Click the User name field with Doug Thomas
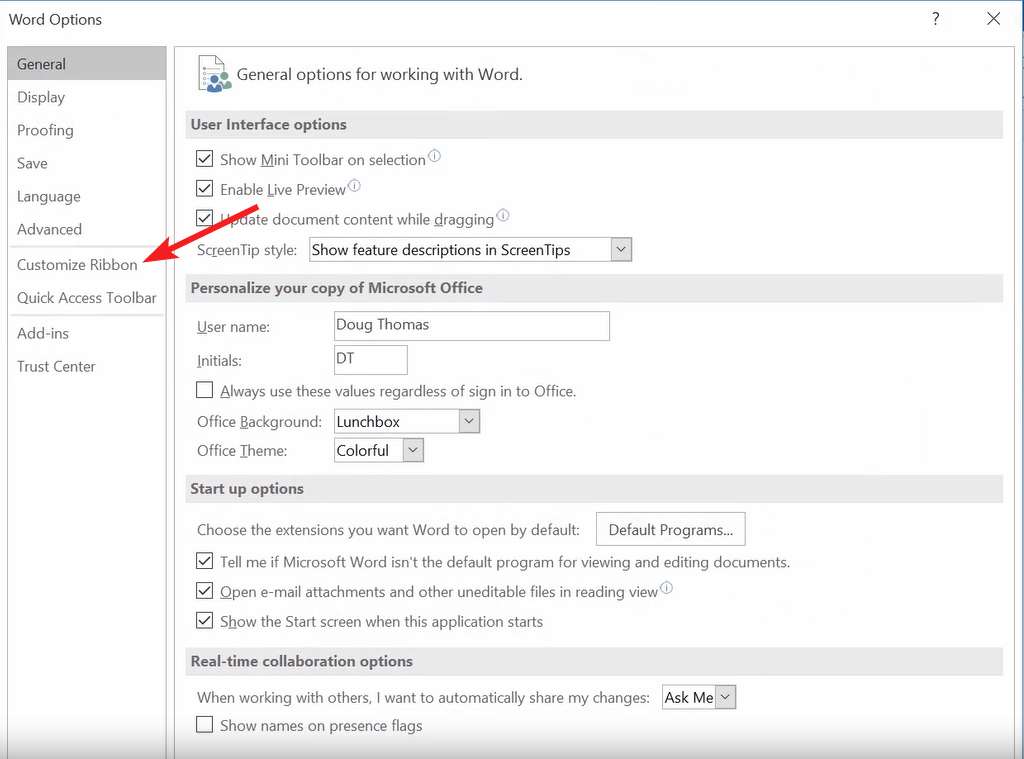The width and height of the screenshot is (1024, 759). click(x=472, y=325)
